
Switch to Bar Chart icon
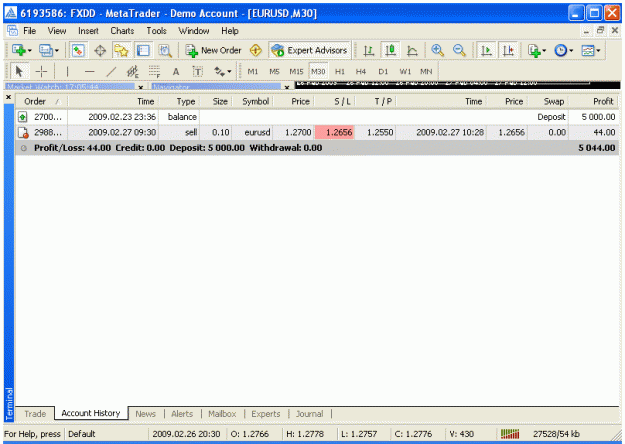click(x=369, y=51)
